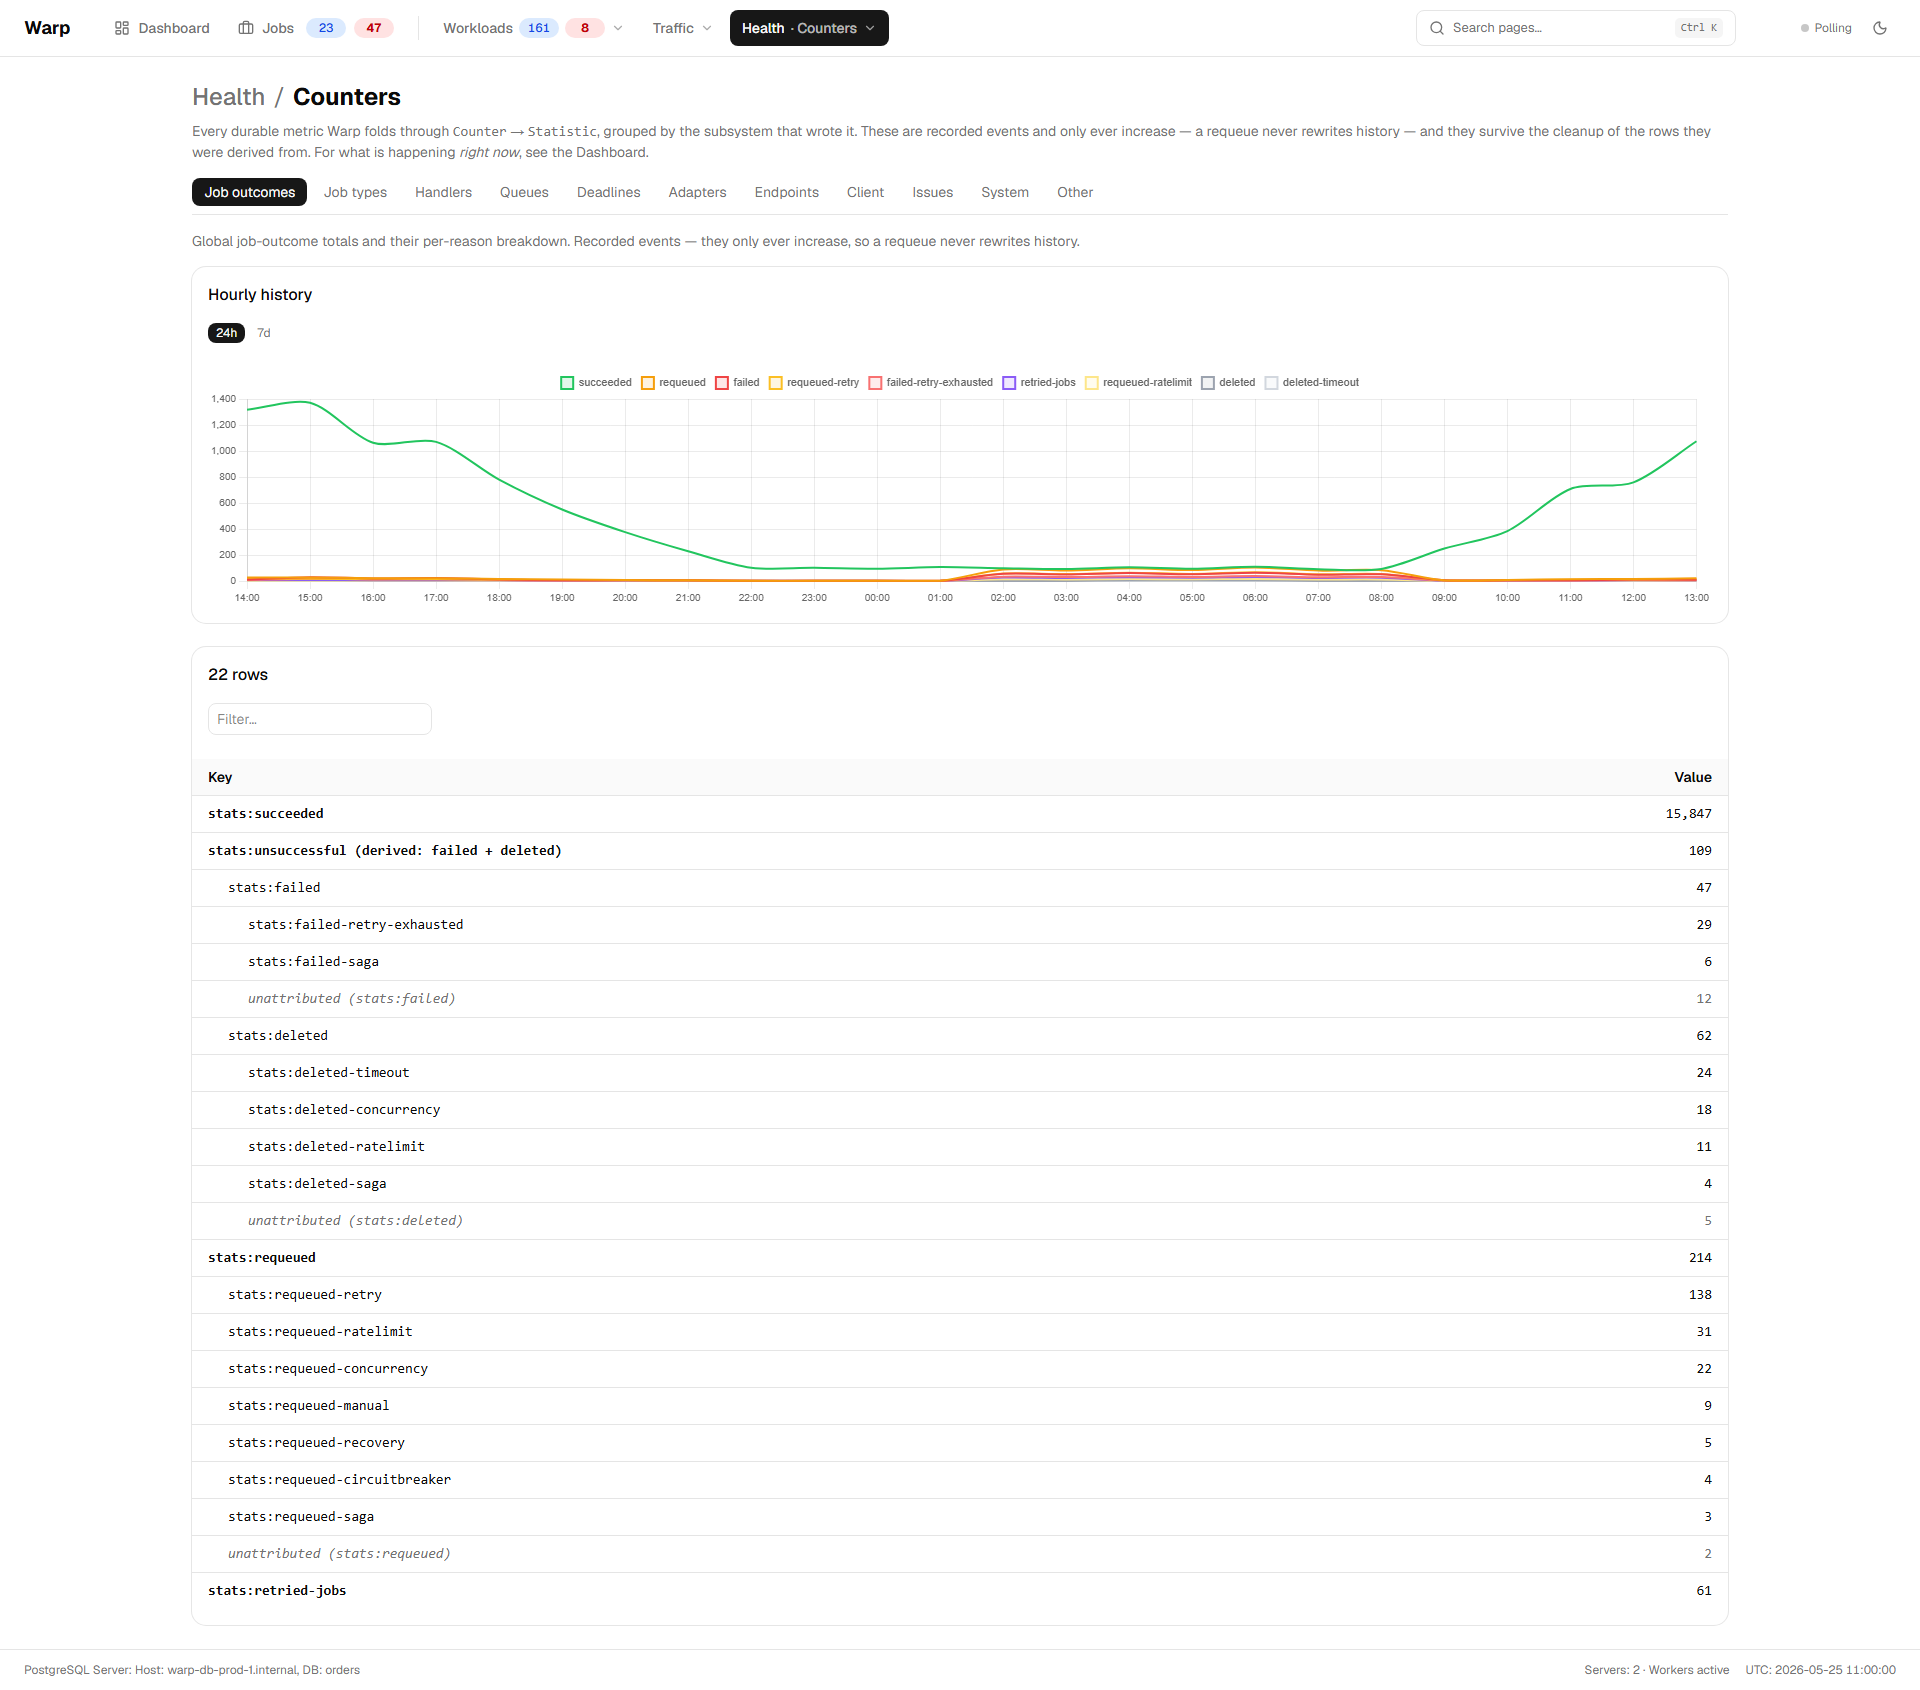Screen dimensions: 1920x1690
Task: Expand the Workloads dropdown chevron
Action: point(618,28)
